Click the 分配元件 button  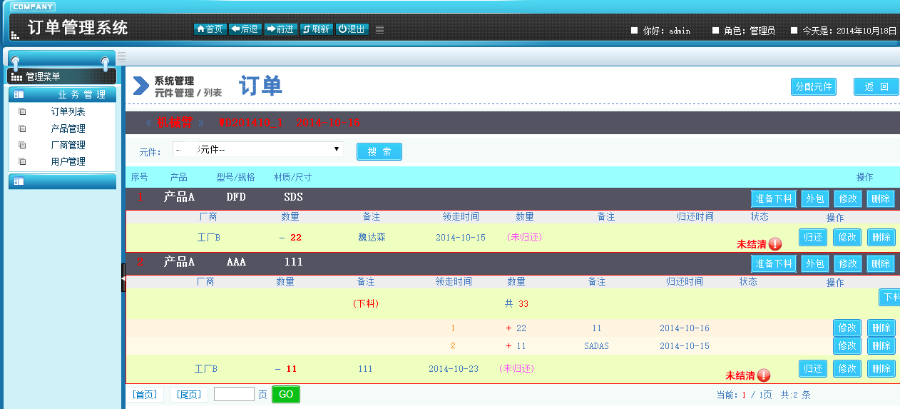pos(813,87)
